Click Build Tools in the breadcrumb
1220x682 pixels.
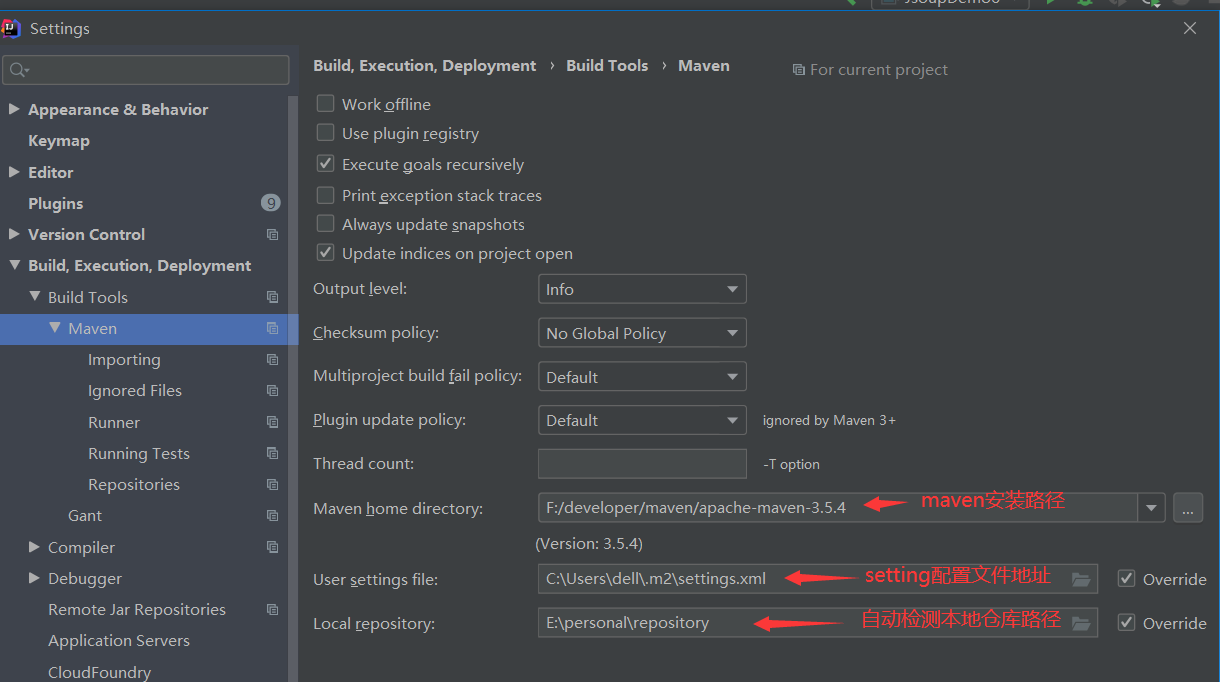(607, 66)
